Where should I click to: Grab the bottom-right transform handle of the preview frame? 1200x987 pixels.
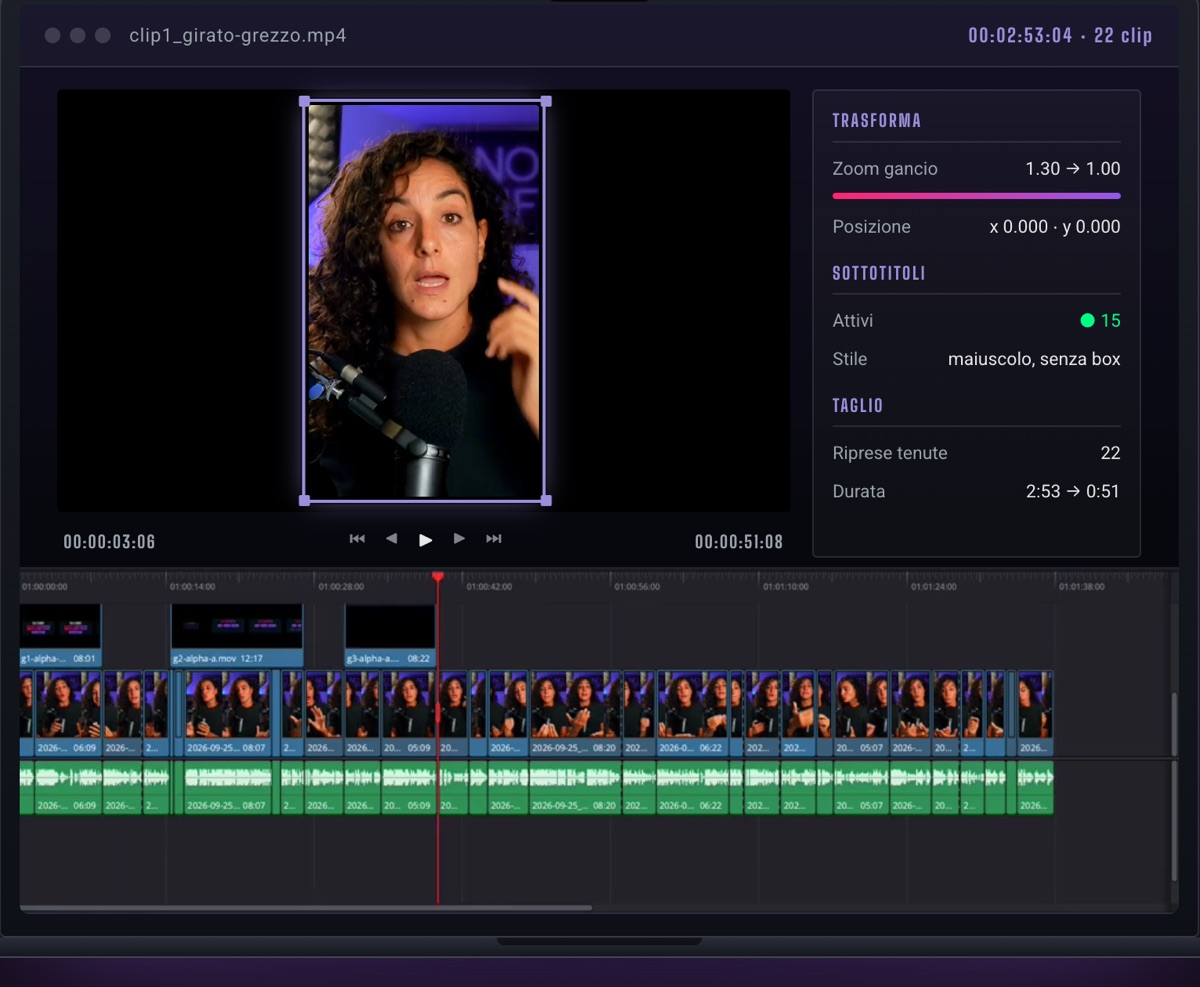point(546,500)
